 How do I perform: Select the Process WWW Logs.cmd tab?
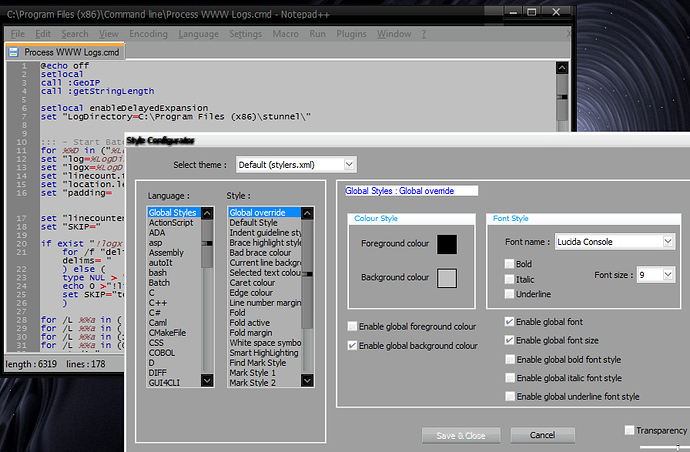[x=65, y=52]
